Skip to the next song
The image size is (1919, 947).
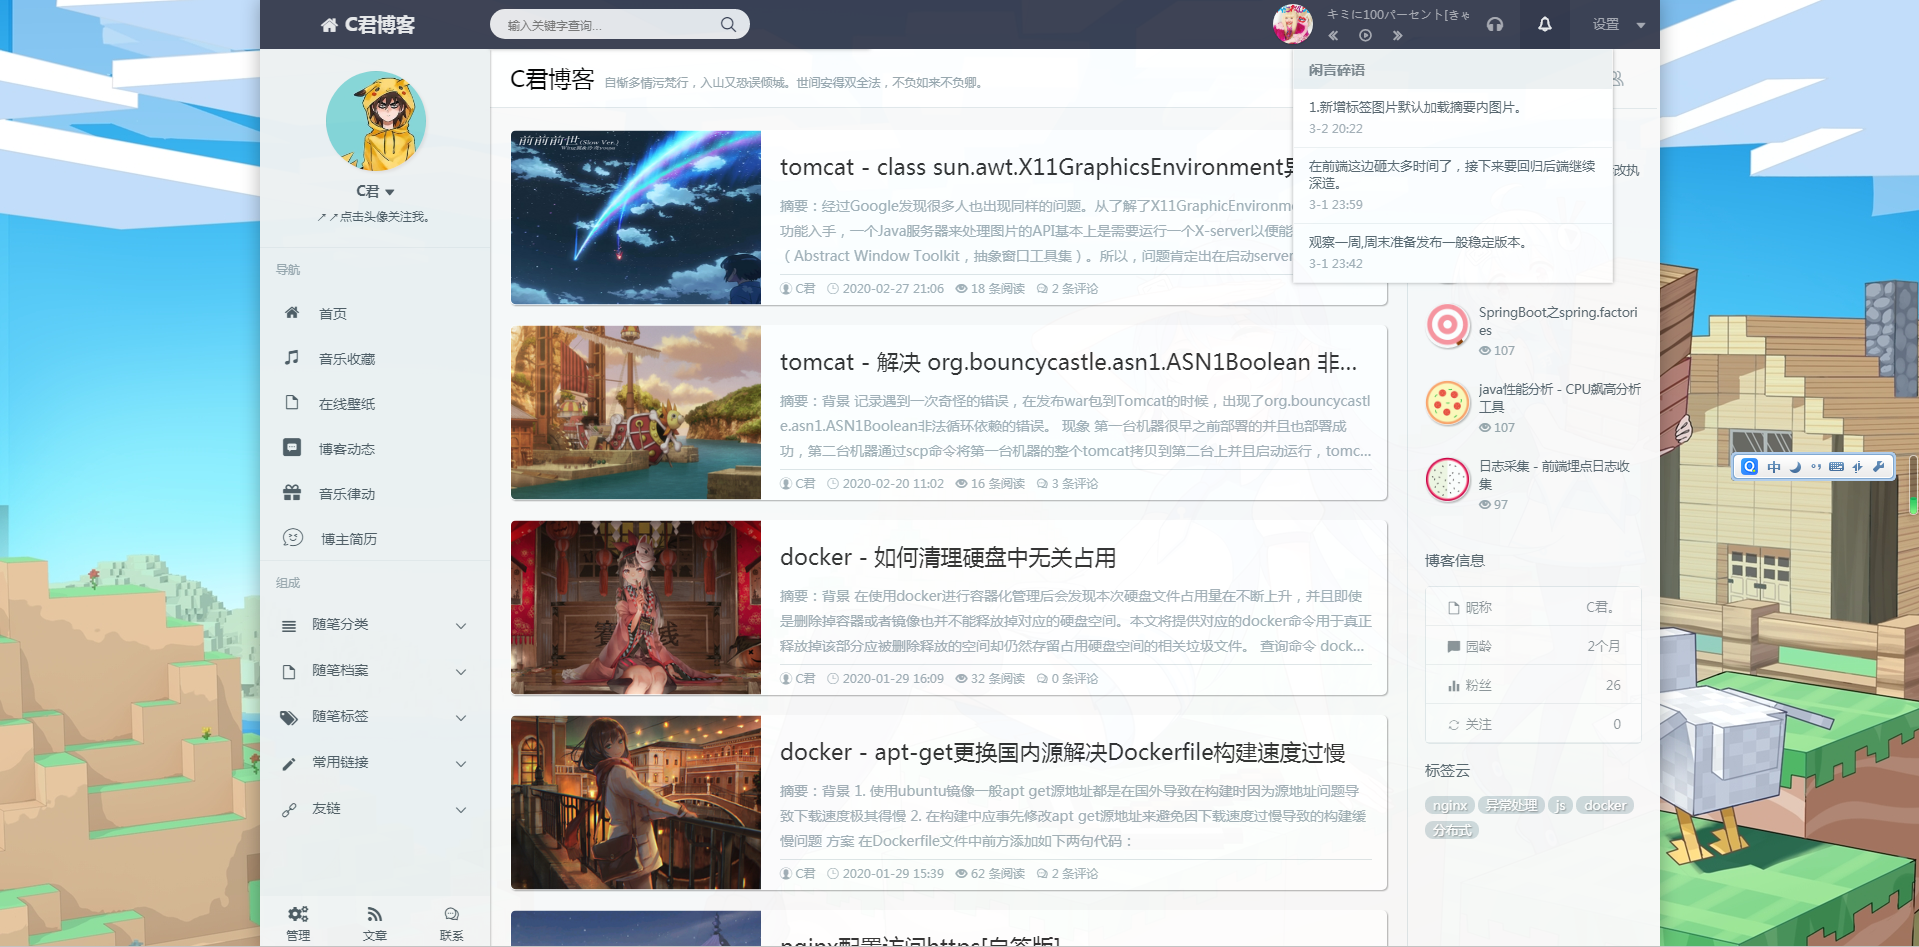tap(1398, 35)
